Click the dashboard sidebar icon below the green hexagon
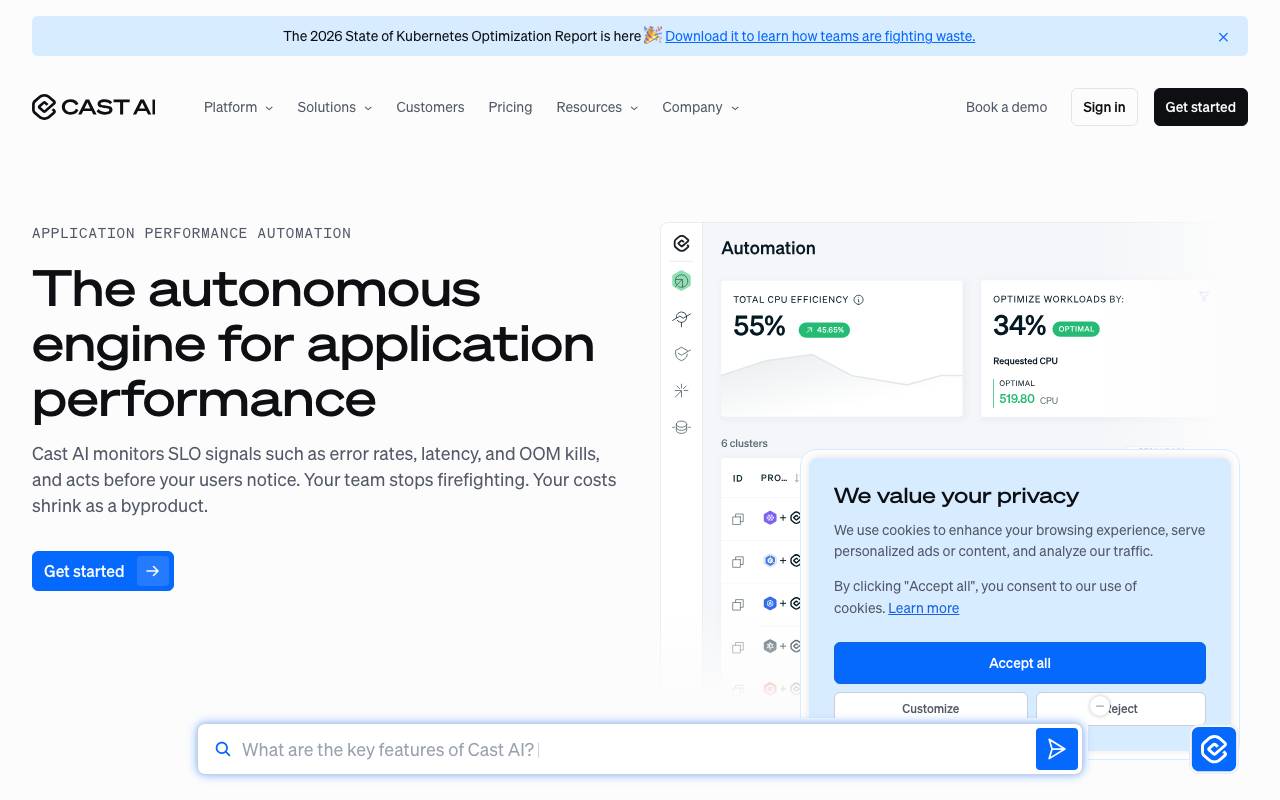This screenshot has width=1280, height=800. (x=682, y=318)
